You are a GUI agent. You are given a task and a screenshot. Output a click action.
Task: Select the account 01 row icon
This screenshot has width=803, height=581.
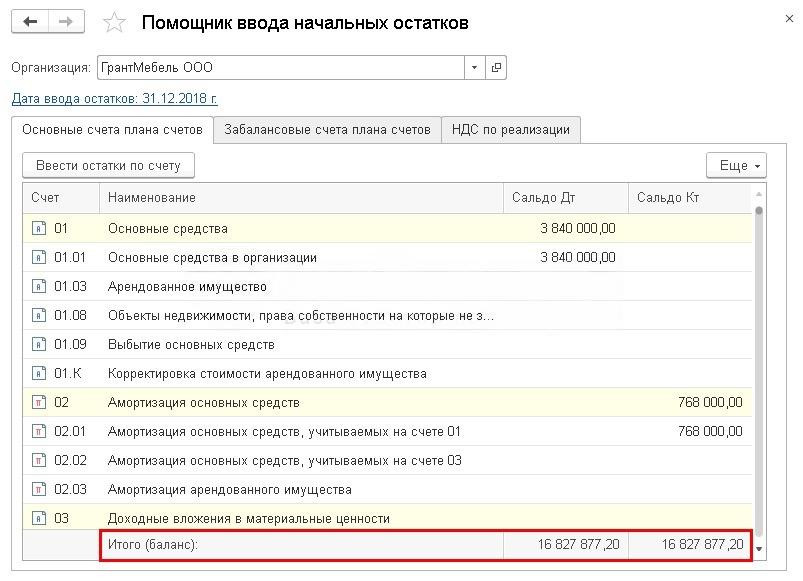pos(39,228)
